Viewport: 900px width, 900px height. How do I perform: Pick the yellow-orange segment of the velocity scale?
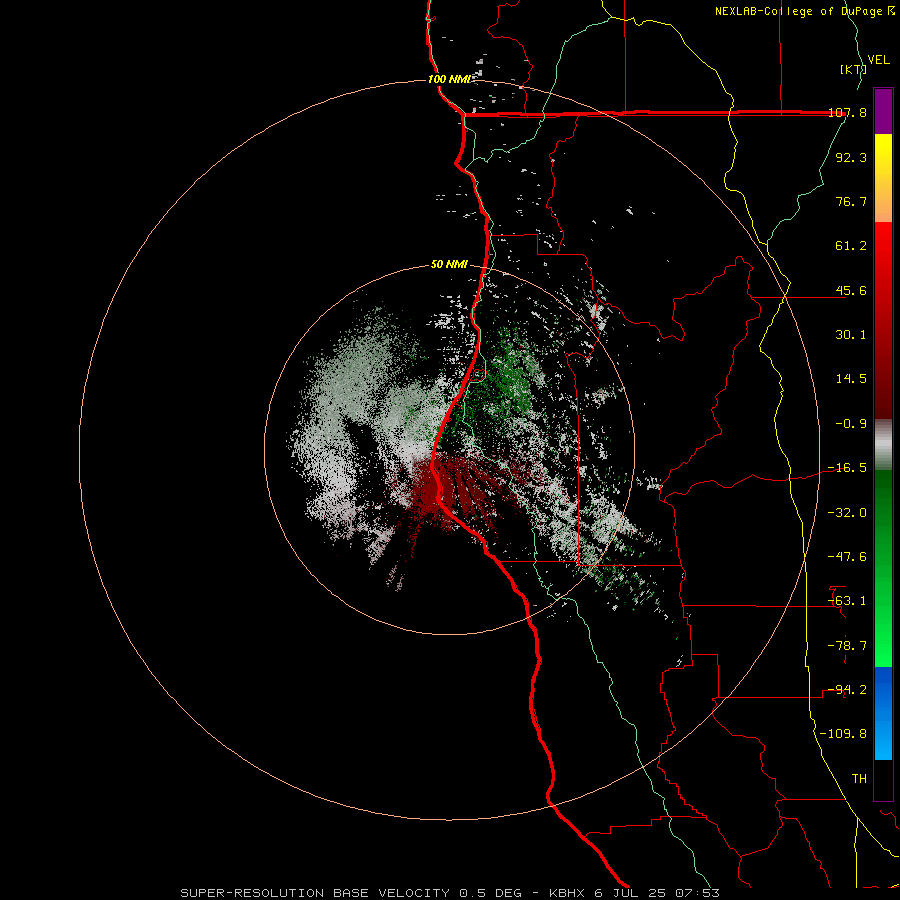(883, 178)
